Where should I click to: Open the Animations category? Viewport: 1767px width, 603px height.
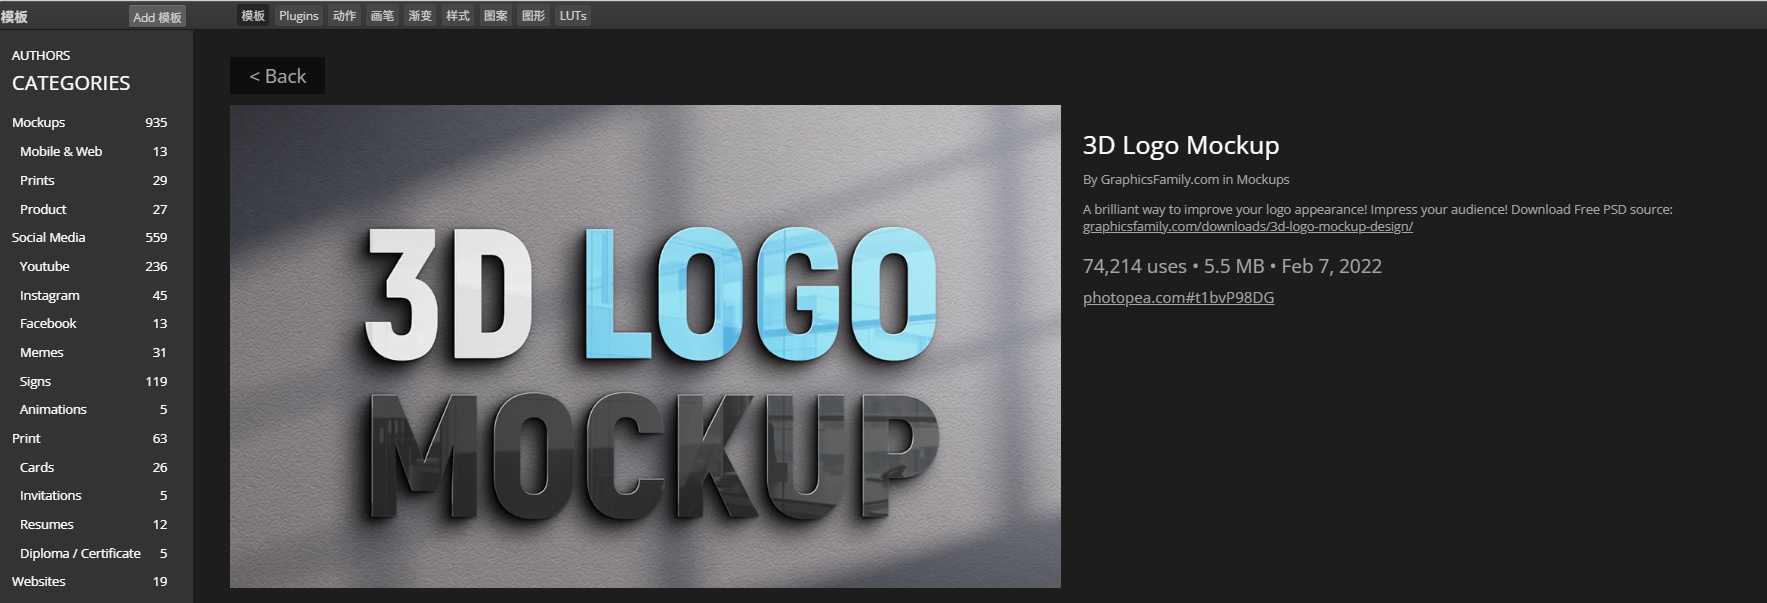[53, 410]
